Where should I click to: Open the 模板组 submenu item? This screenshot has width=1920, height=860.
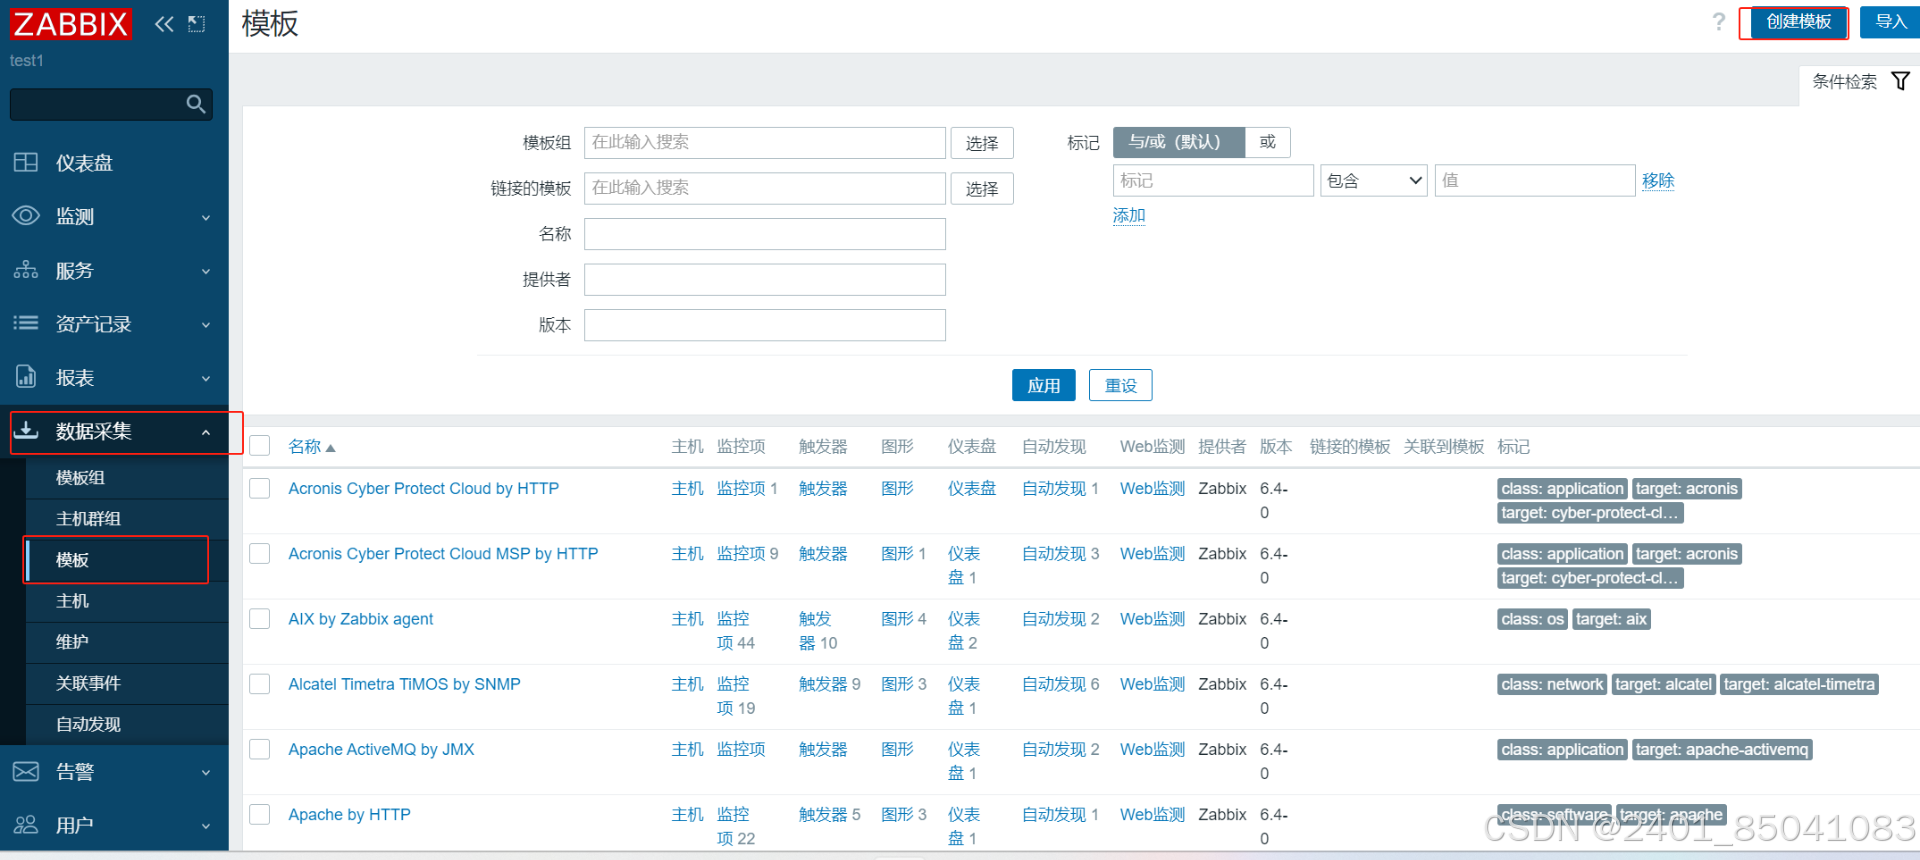pos(80,478)
